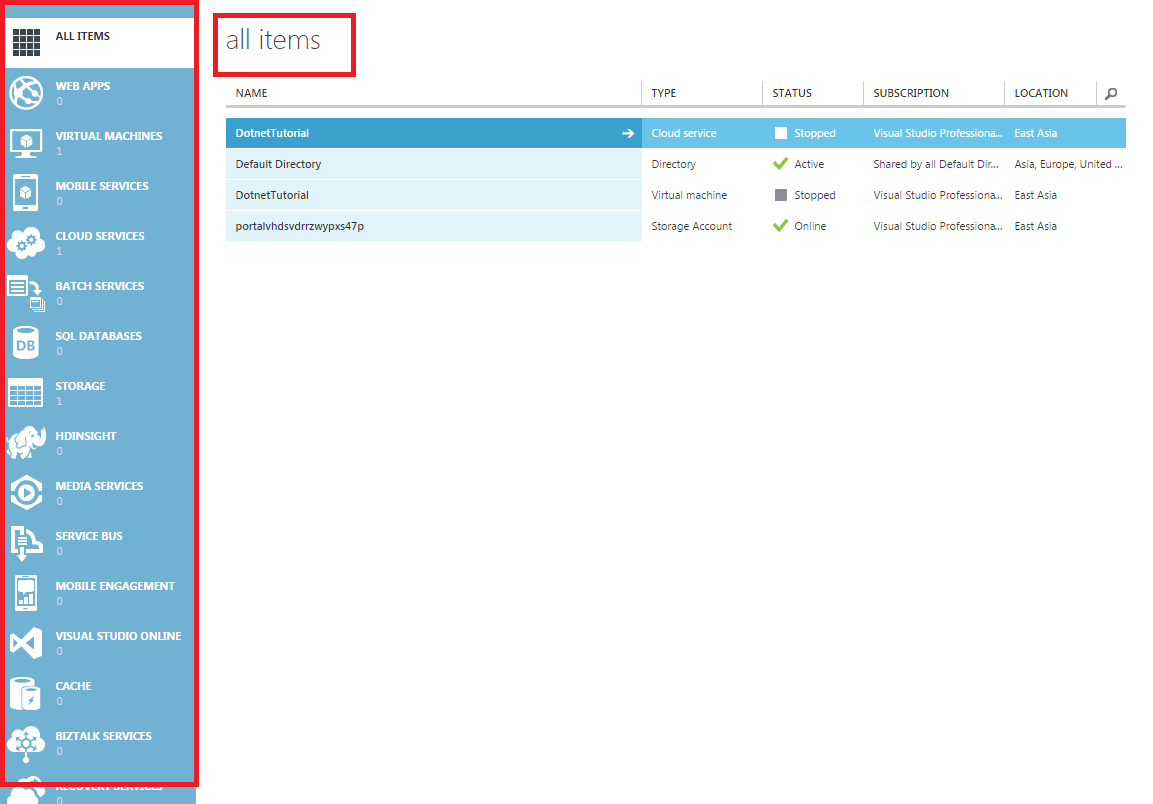Open the SQL DATABASES sidebar entry
This screenshot has height=804, width=1153.
[x=99, y=343]
